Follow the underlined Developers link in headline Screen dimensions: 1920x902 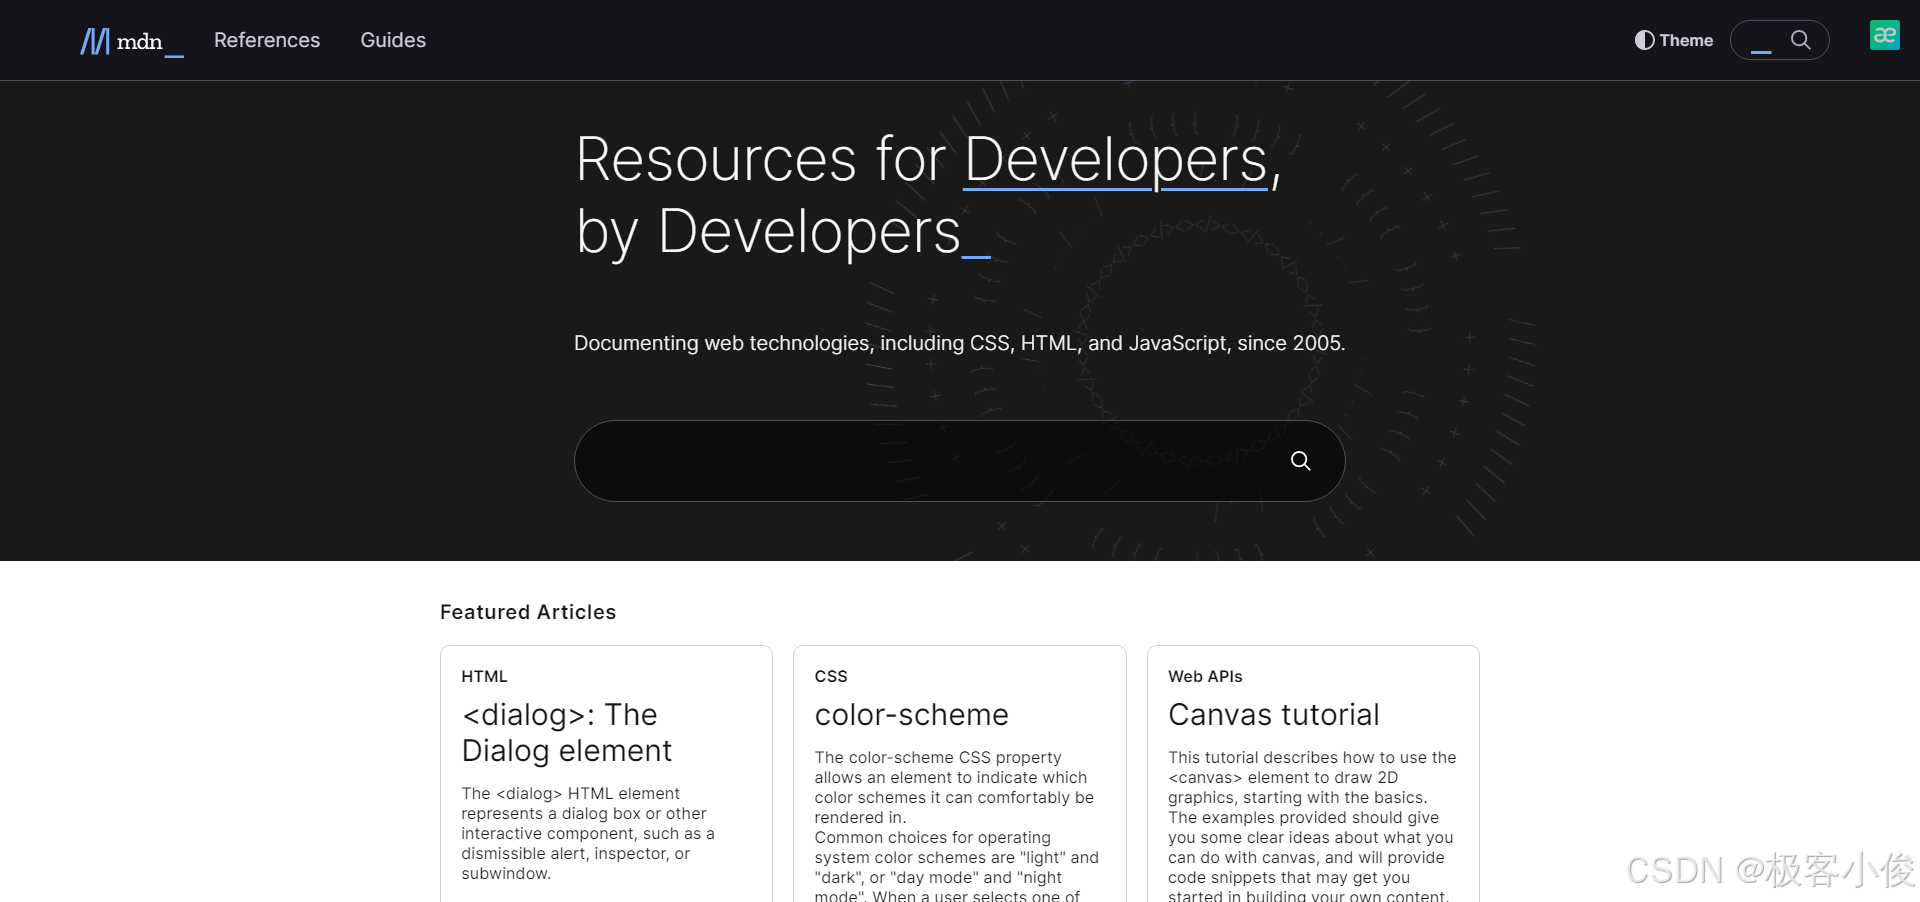(1116, 160)
